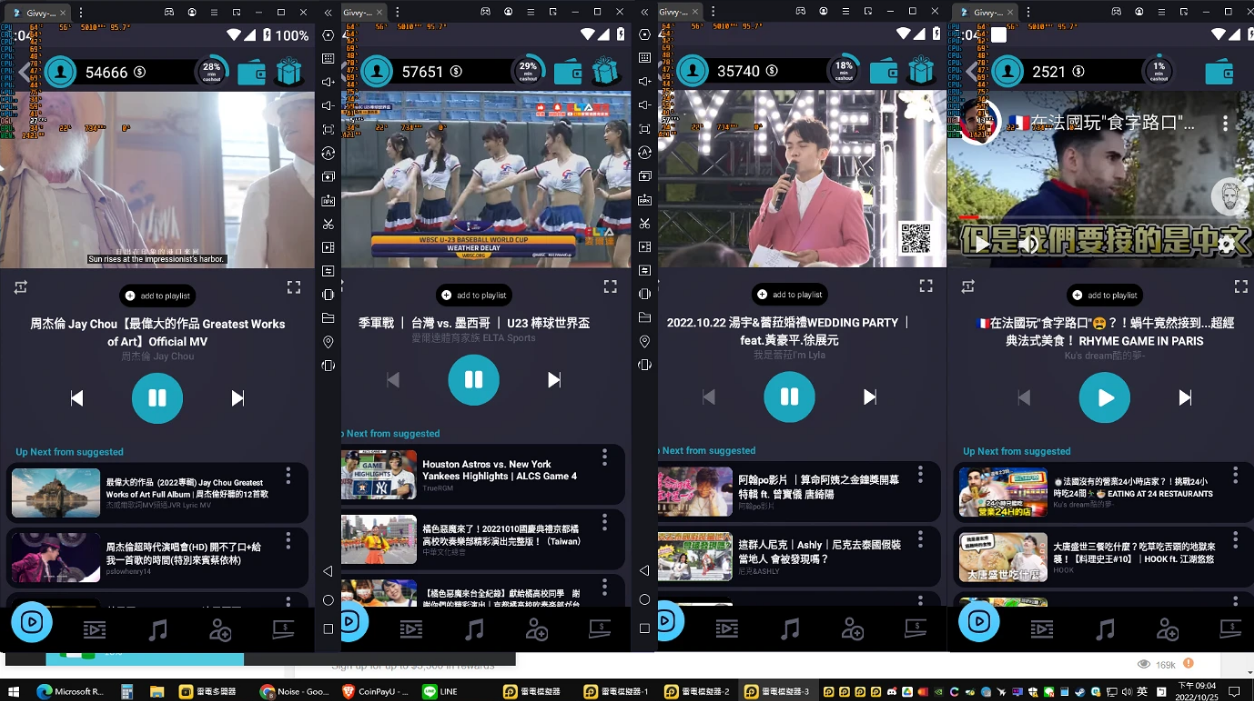The width and height of the screenshot is (1254, 701).
Task: Open the gift box beside 18% cashout
Action: (x=921, y=71)
